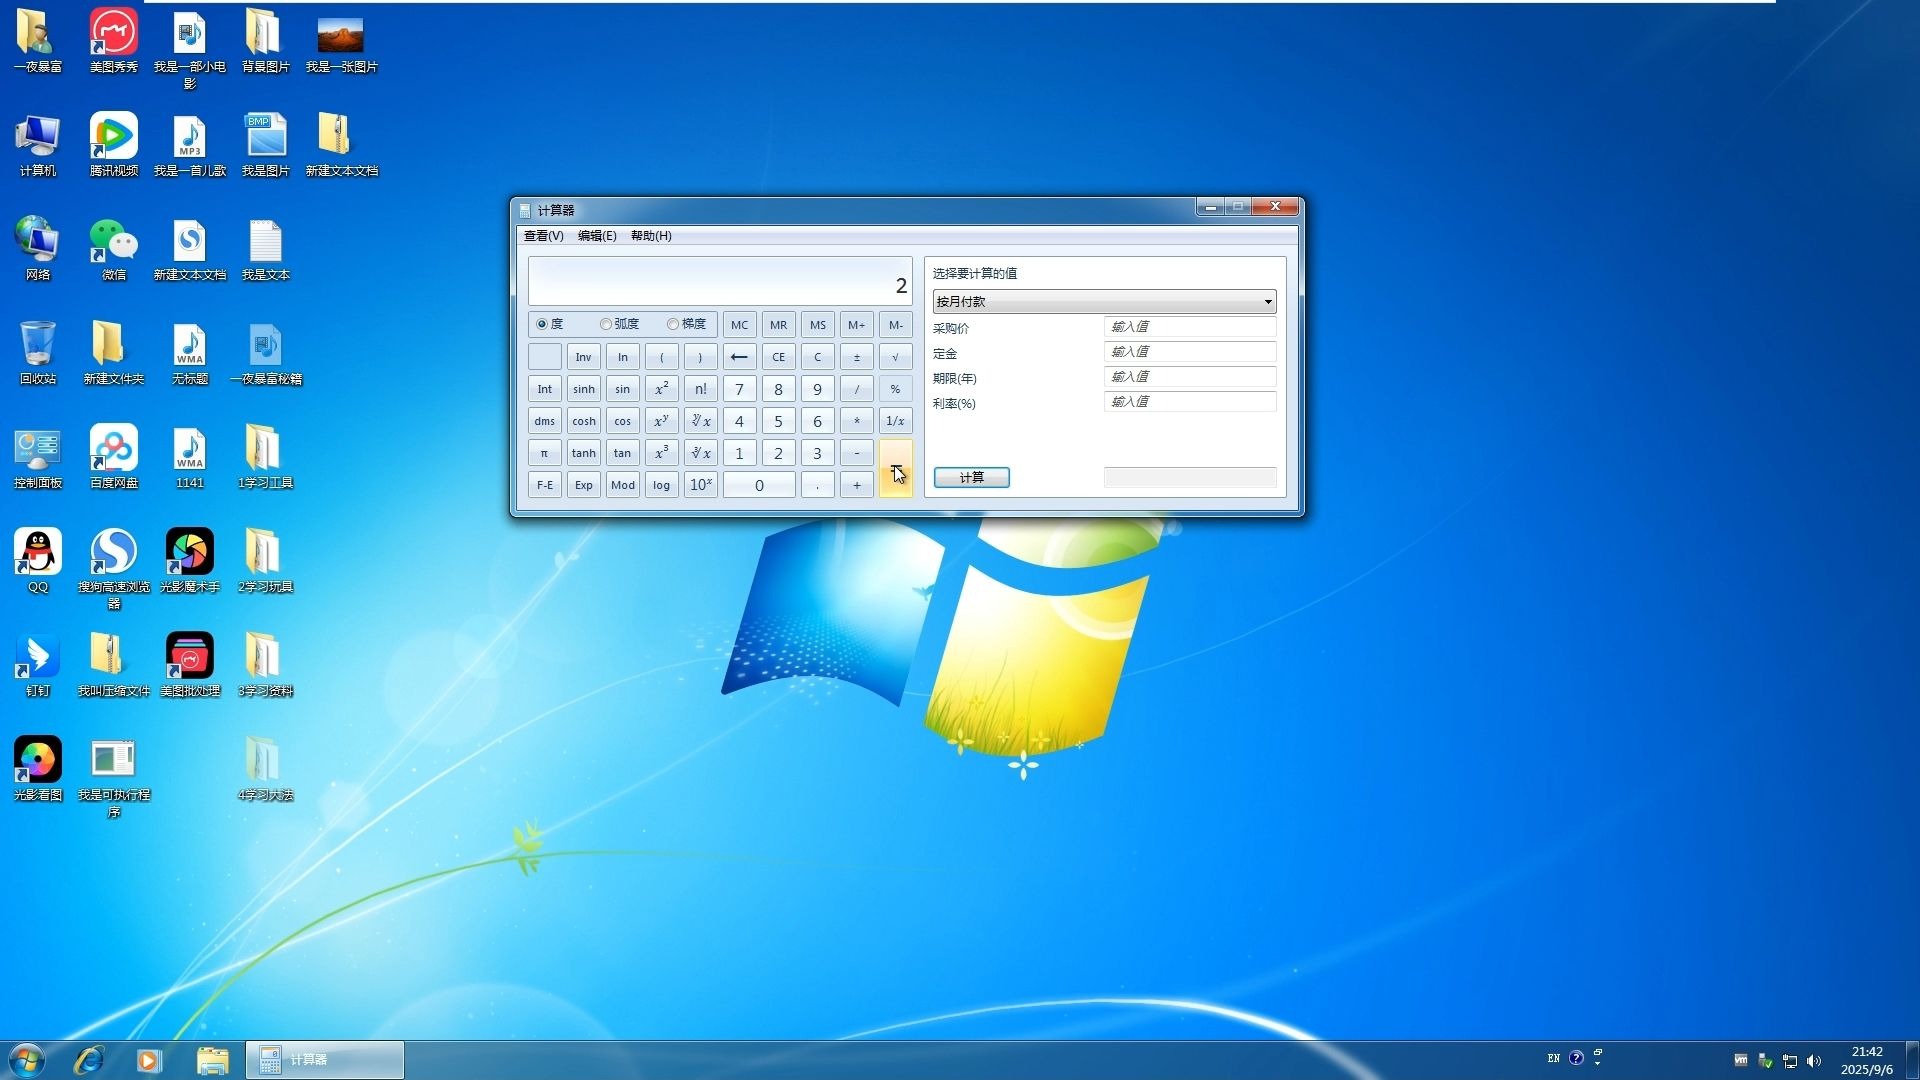Click the sinh function key

(583, 389)
